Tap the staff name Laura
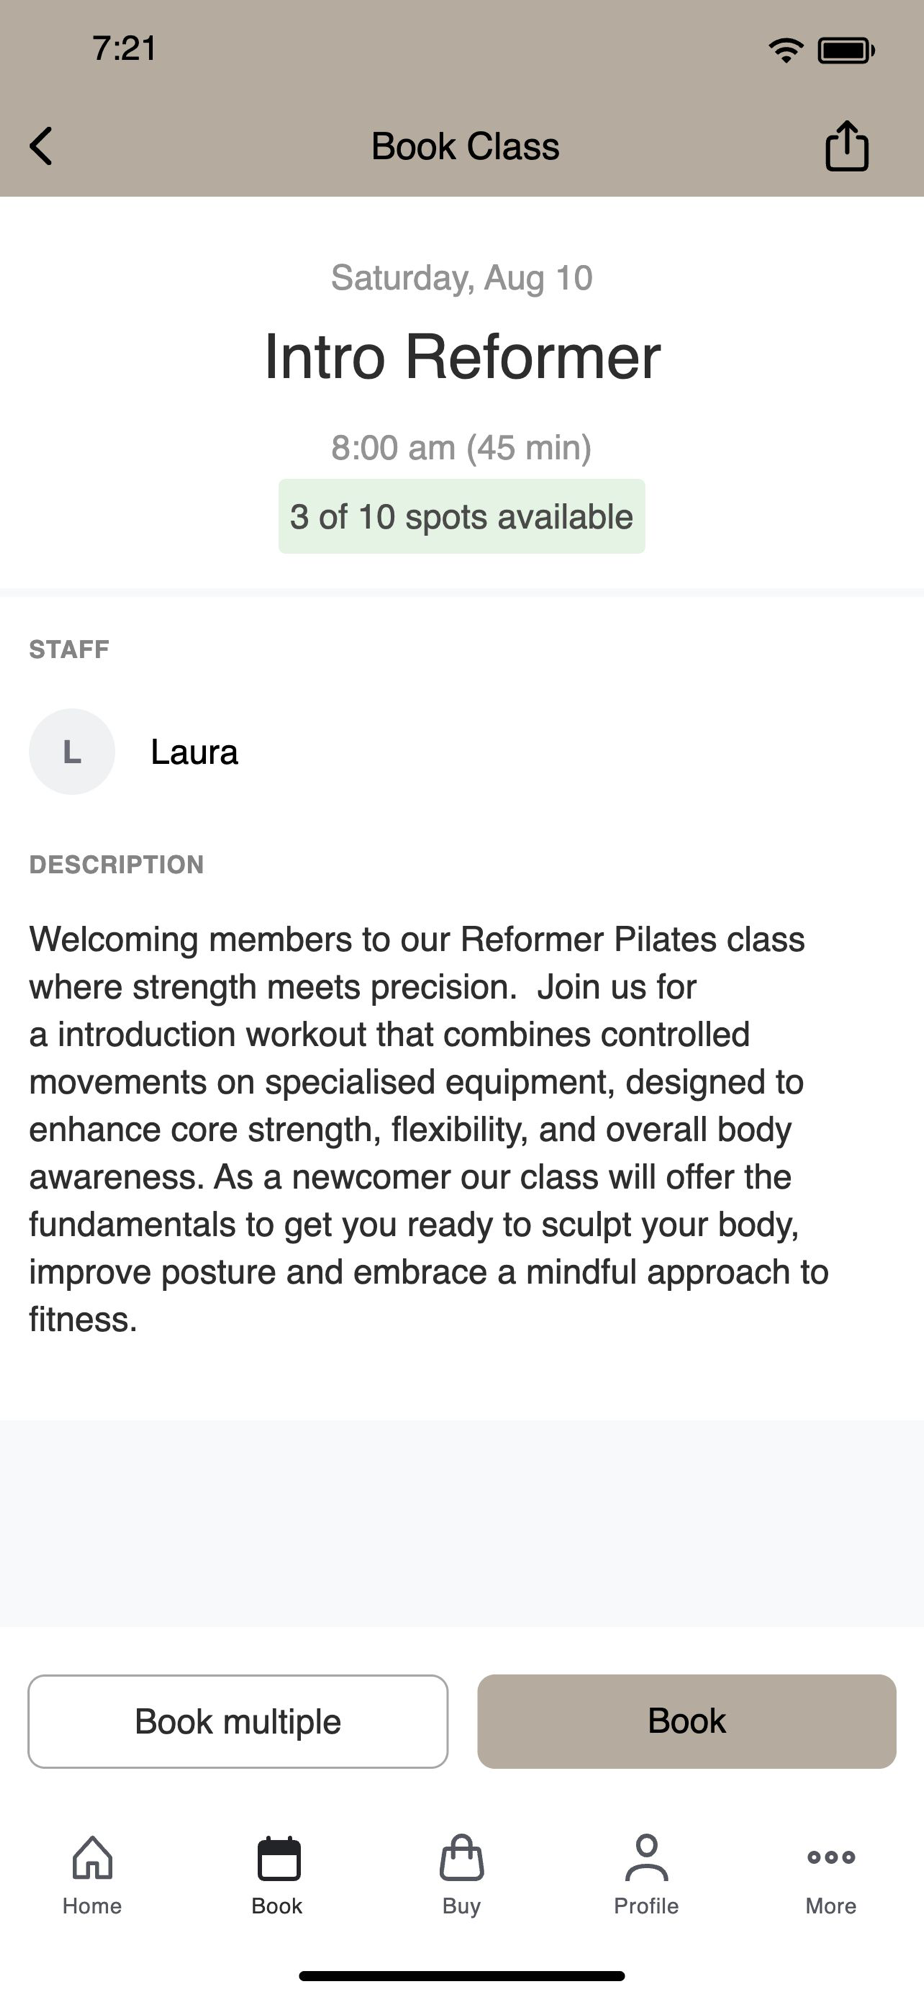 point(194,752)
